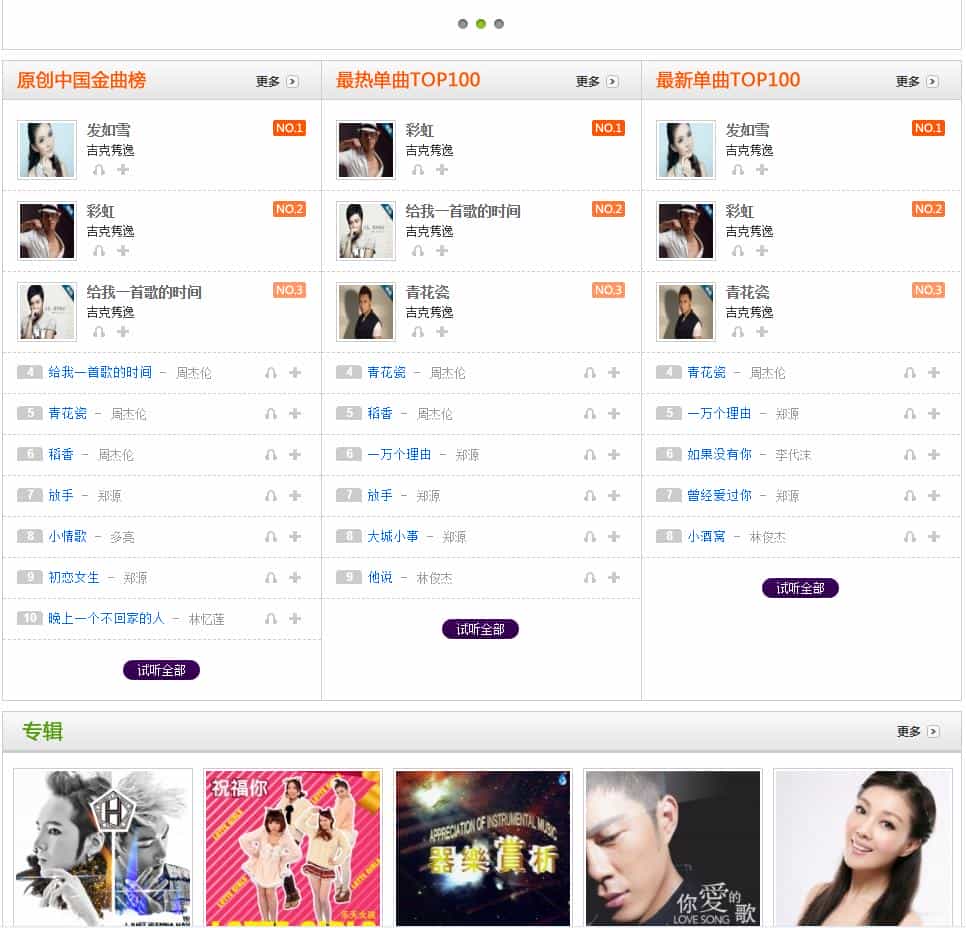This screenshot has height=928, width=966.
Task: Play 发如雪 NO.1 in 最新单曲TOP100
Action: pyautogui.click(x=737, y=169)
